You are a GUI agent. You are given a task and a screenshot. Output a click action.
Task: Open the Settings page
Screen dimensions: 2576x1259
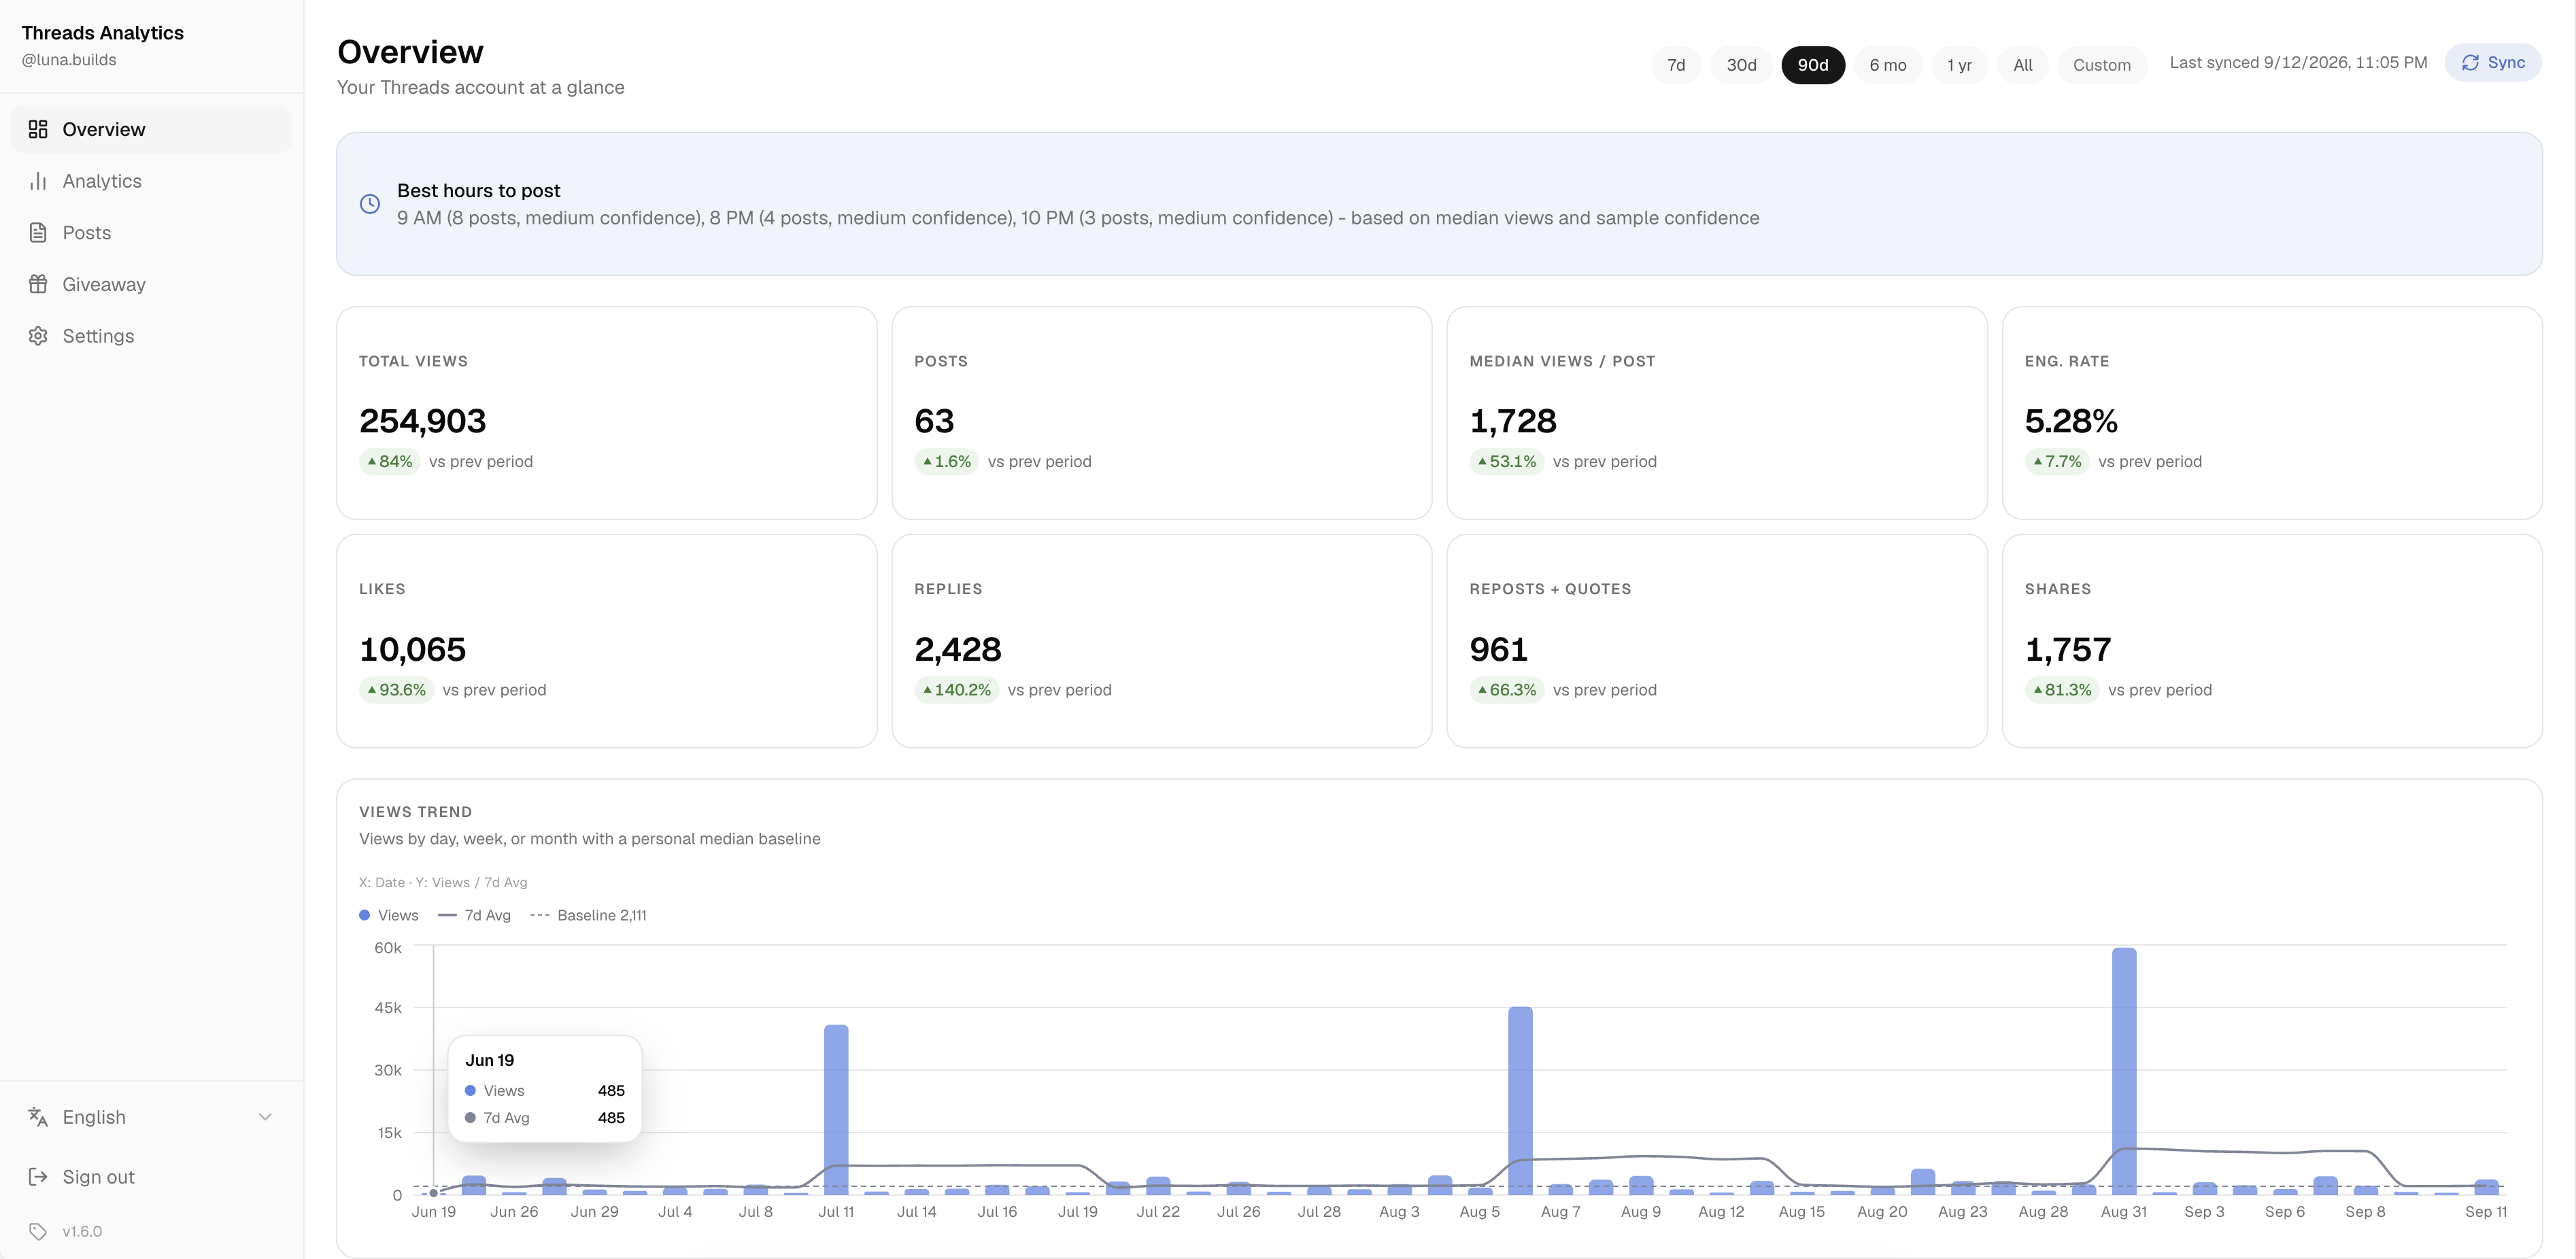[152, 336]
